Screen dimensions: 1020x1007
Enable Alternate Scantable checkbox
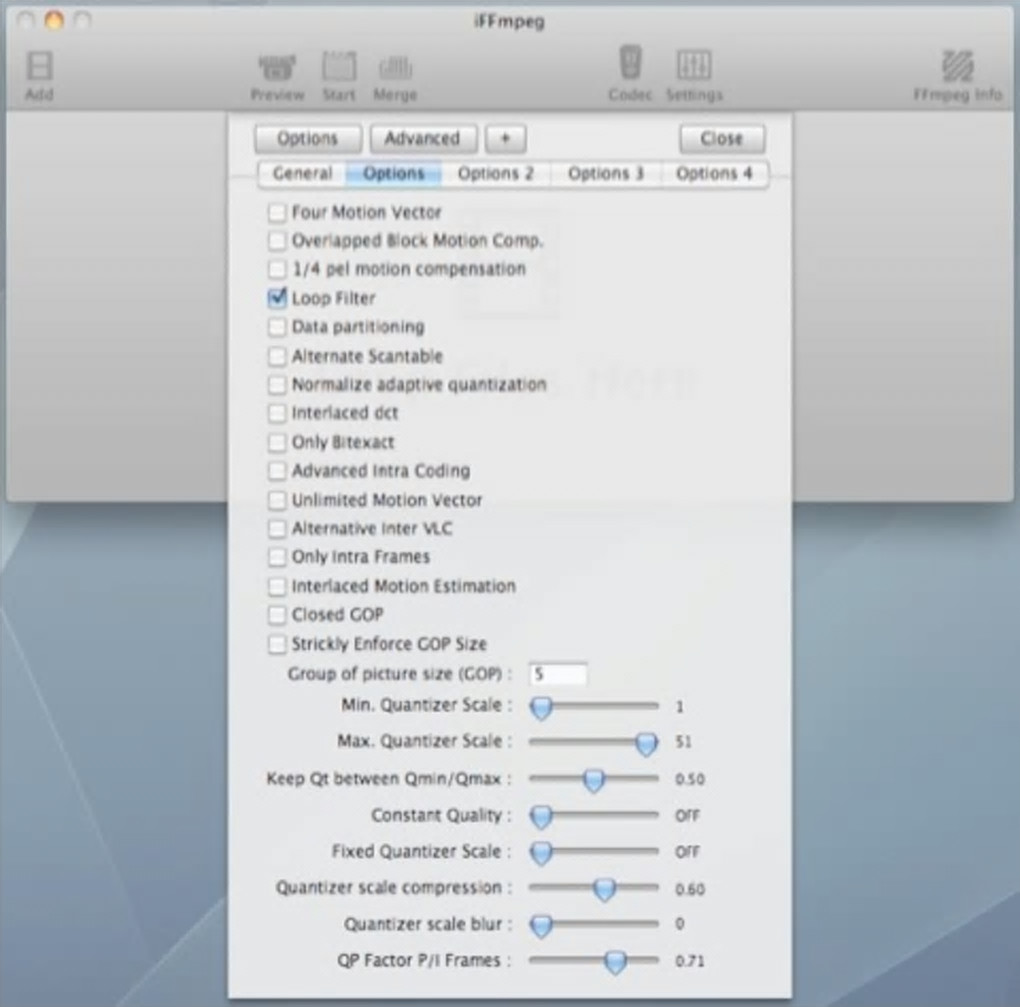pyautogui.click(x=277, y=356)
